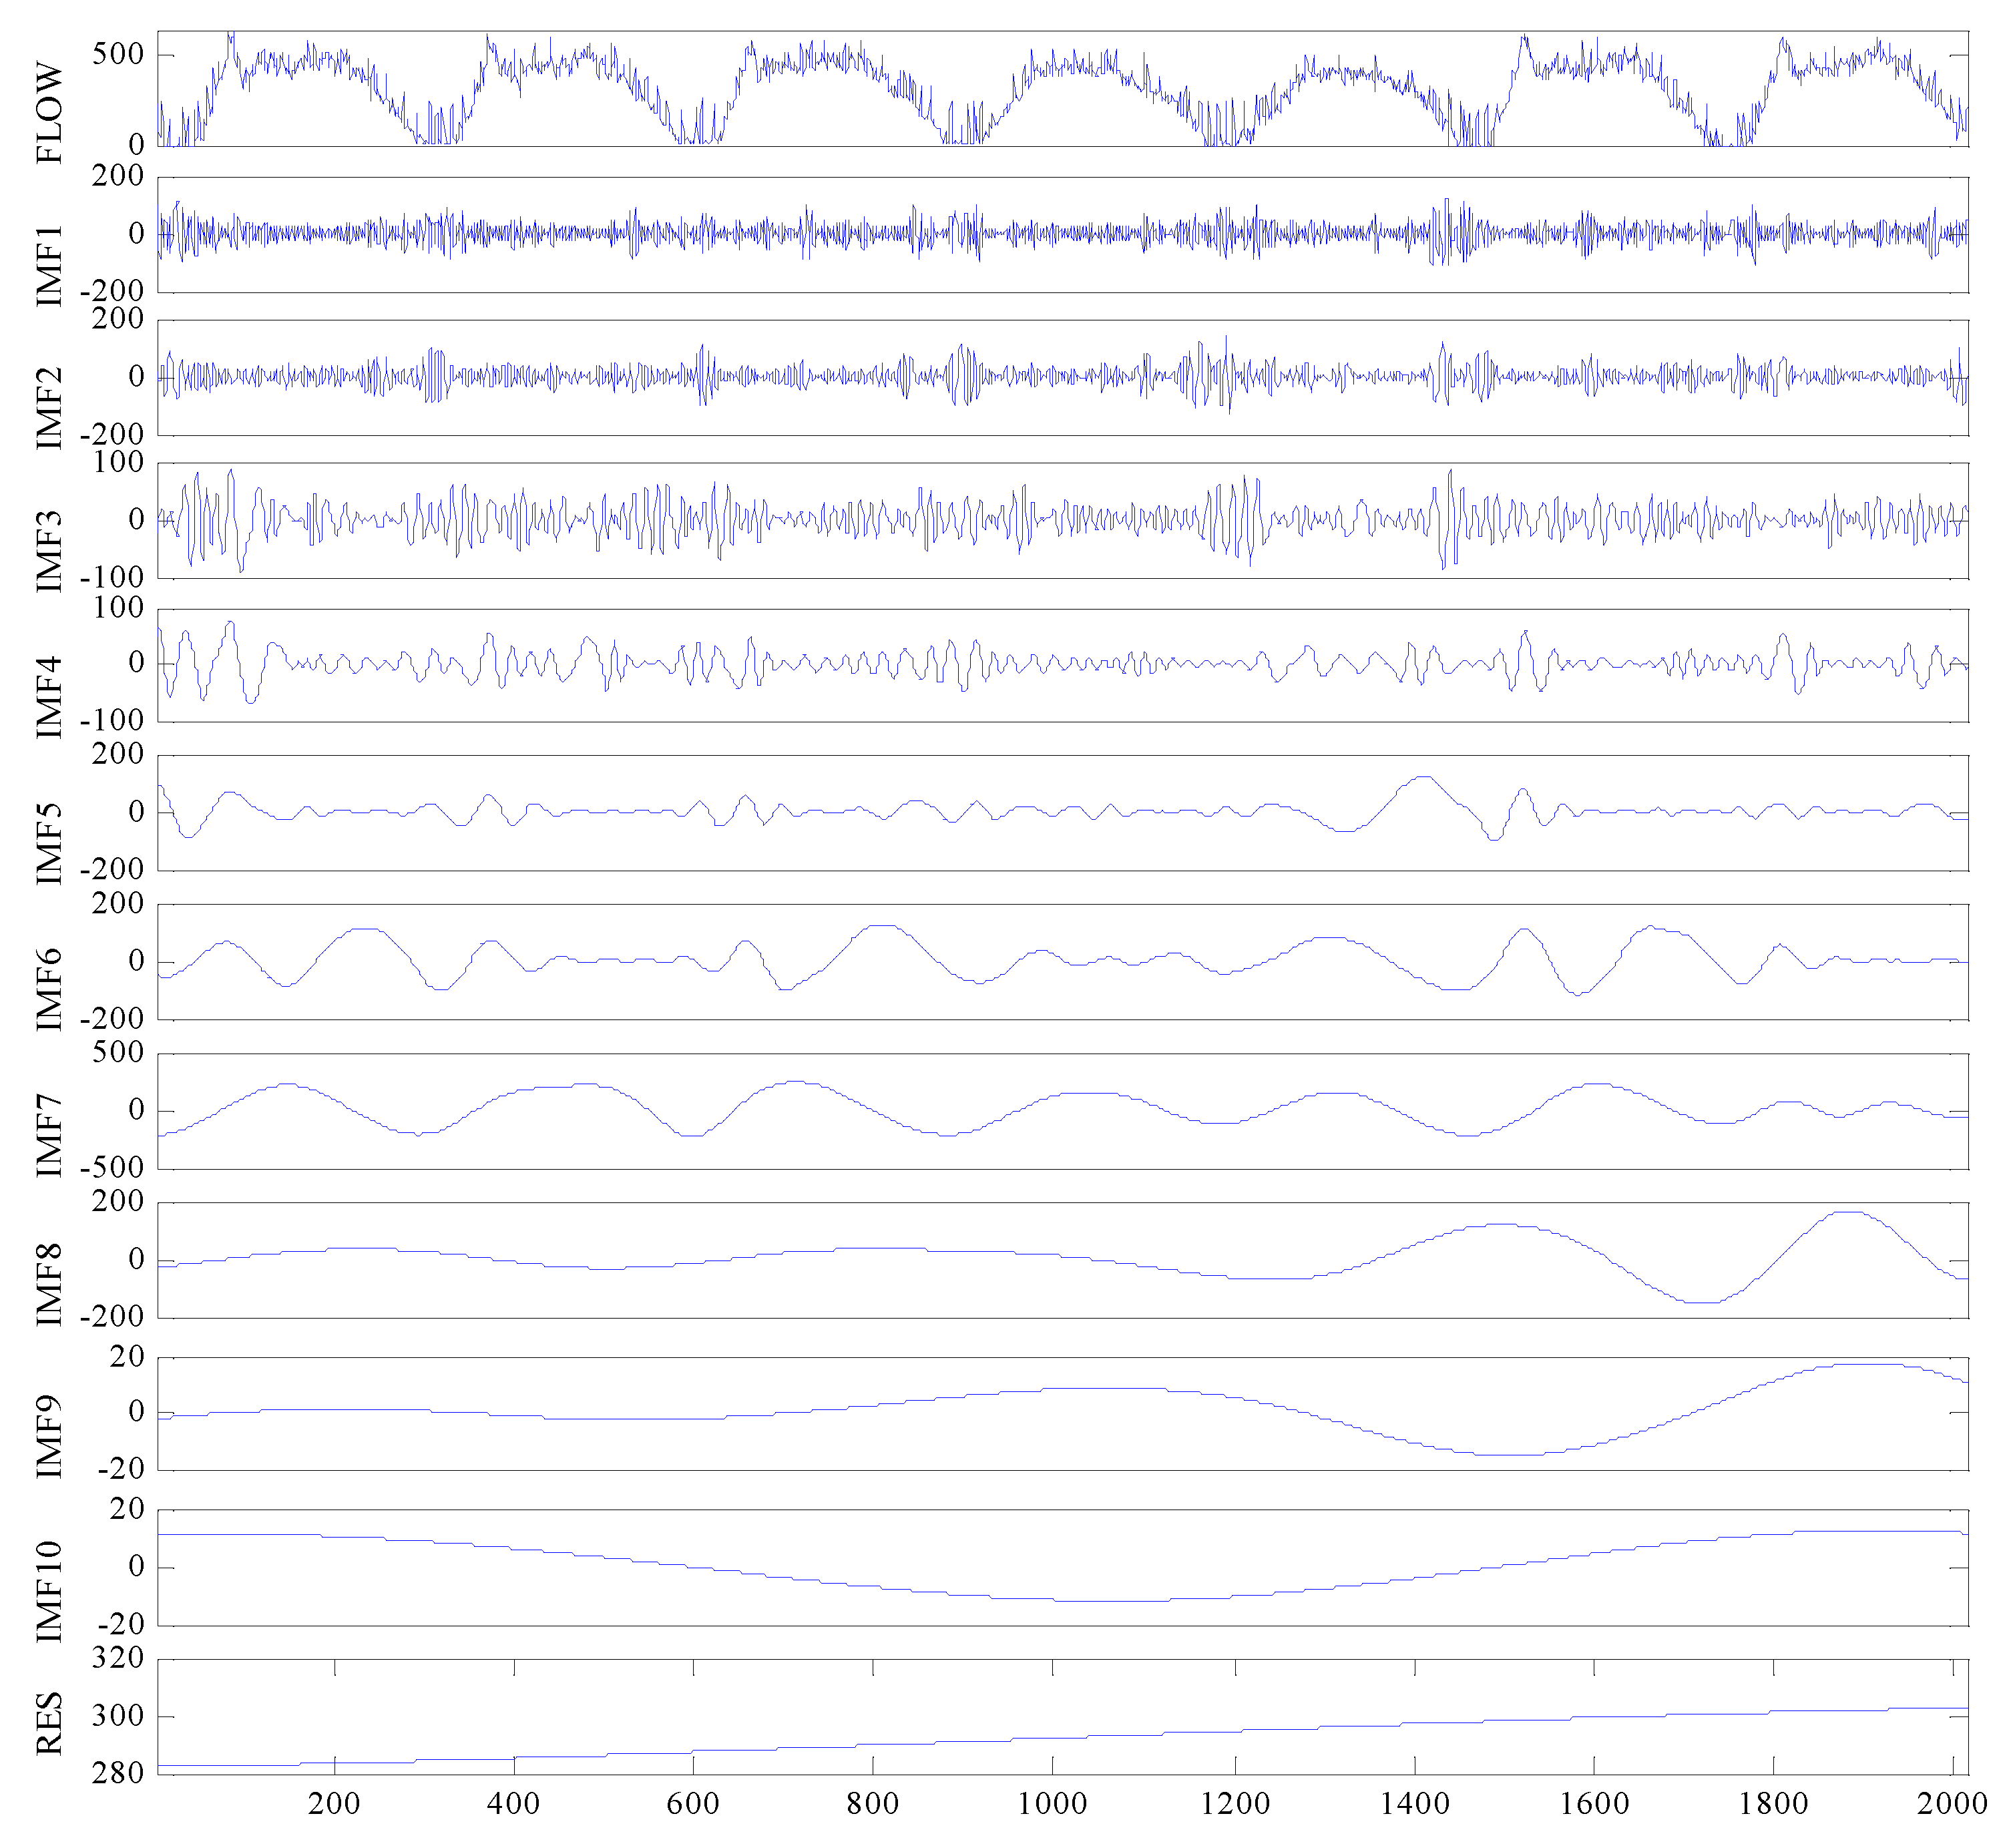Click the IMF7 axis label

48,1136
